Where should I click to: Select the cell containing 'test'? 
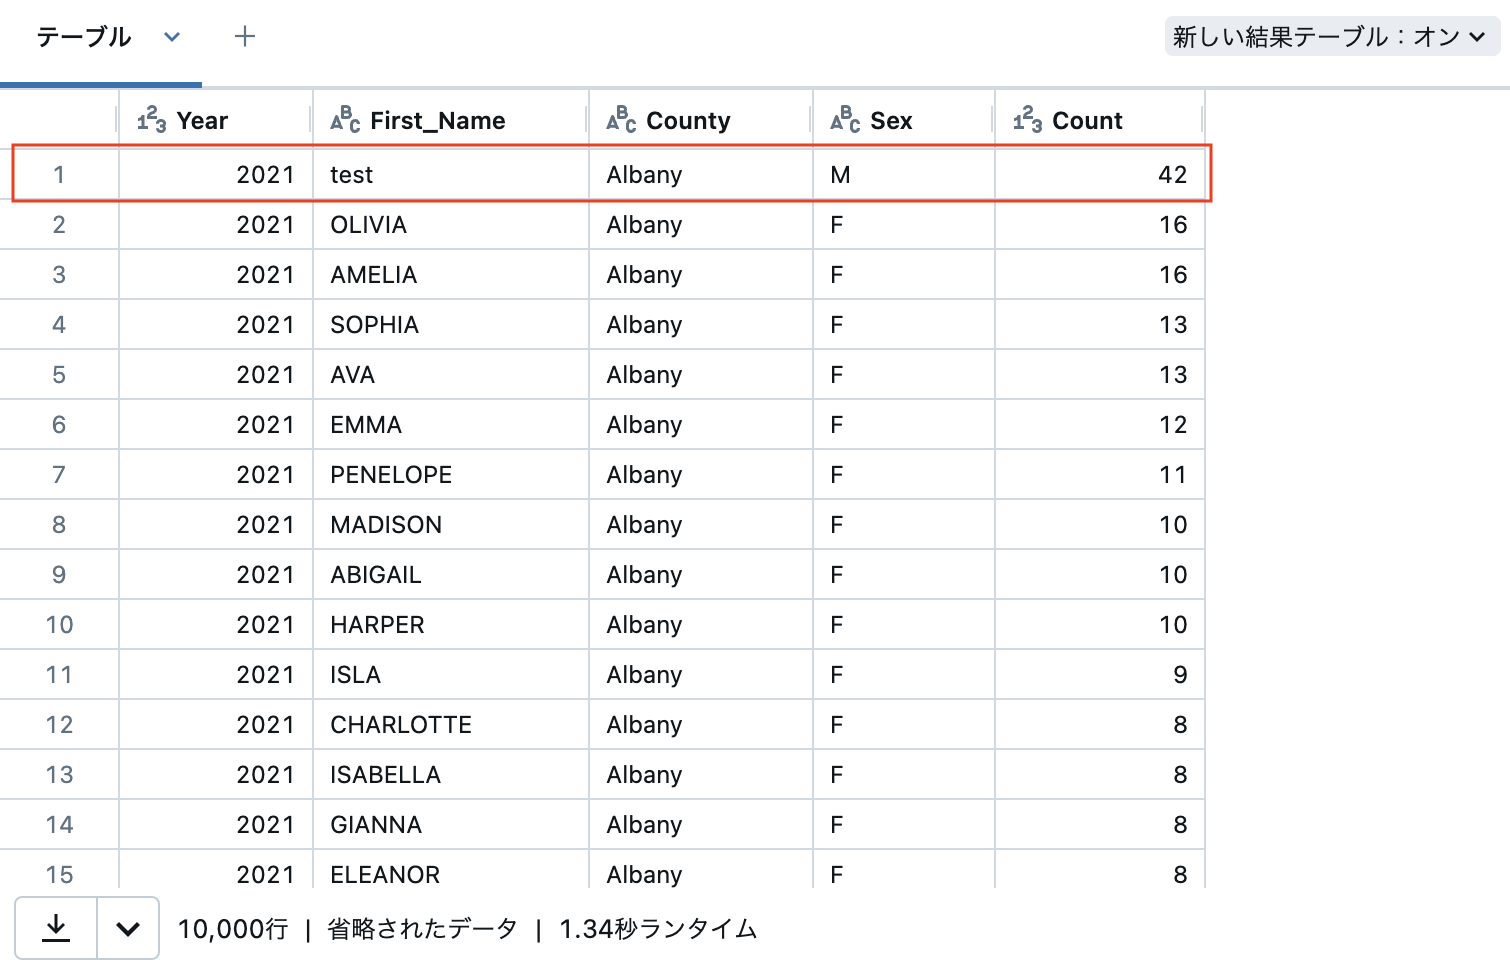click(451, 174)
